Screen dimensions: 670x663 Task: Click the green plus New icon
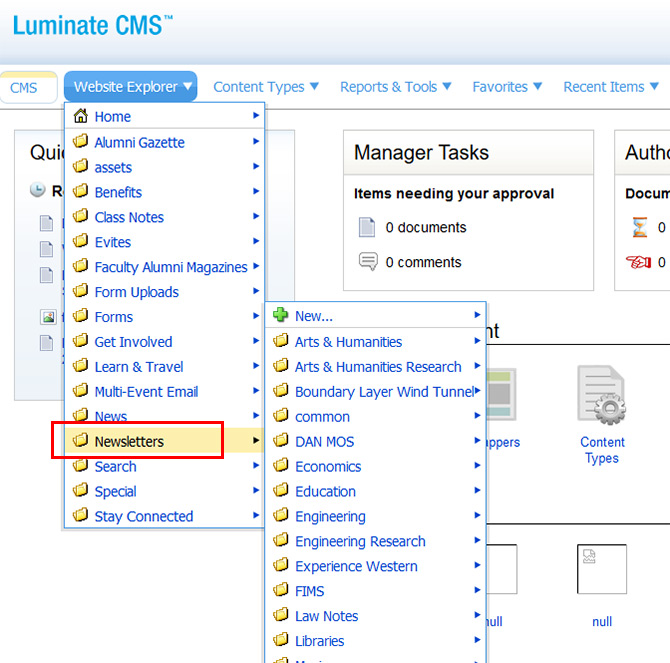[281, 315]
